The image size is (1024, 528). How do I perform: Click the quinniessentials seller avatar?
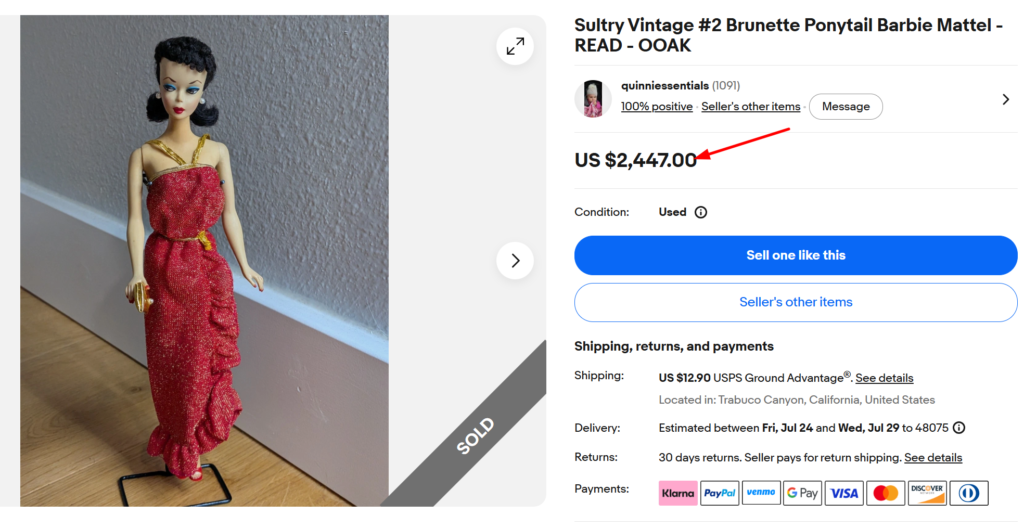(593, 99)
